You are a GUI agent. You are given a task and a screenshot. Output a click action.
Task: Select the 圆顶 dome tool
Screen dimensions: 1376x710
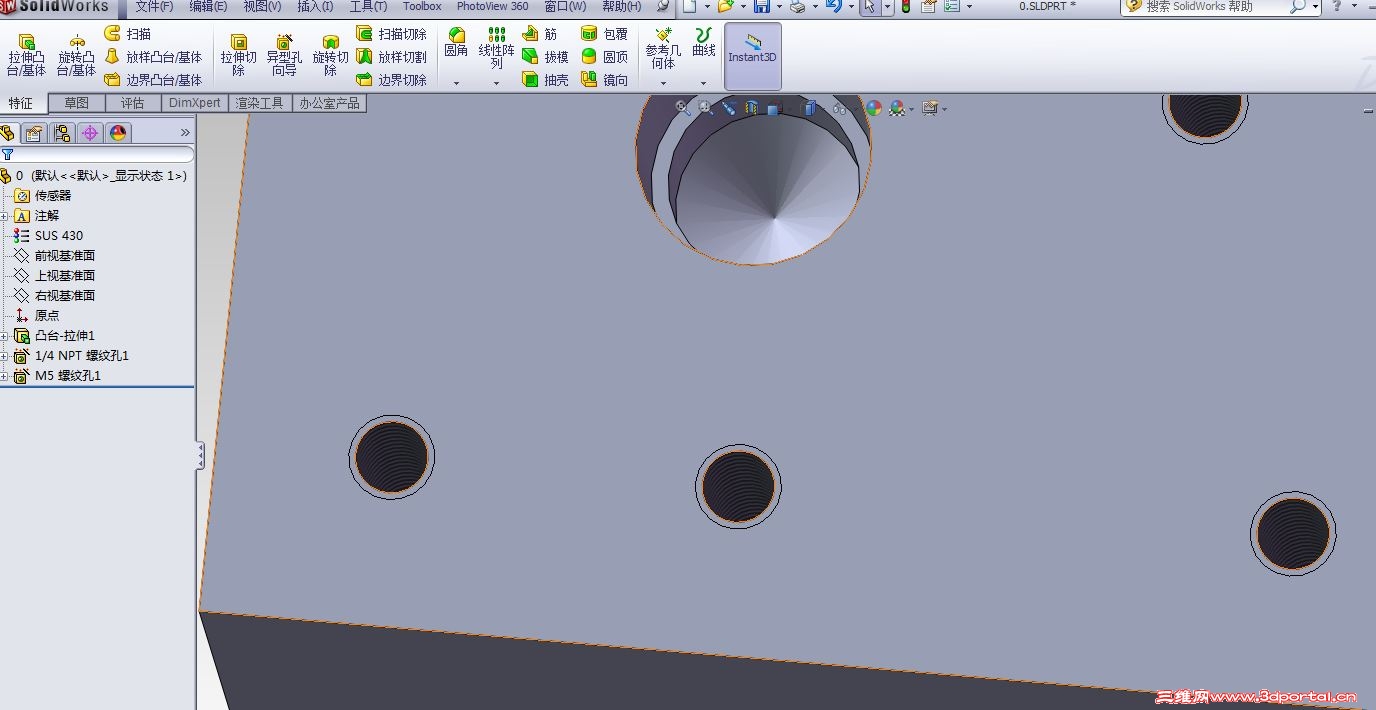pos(604,57)
